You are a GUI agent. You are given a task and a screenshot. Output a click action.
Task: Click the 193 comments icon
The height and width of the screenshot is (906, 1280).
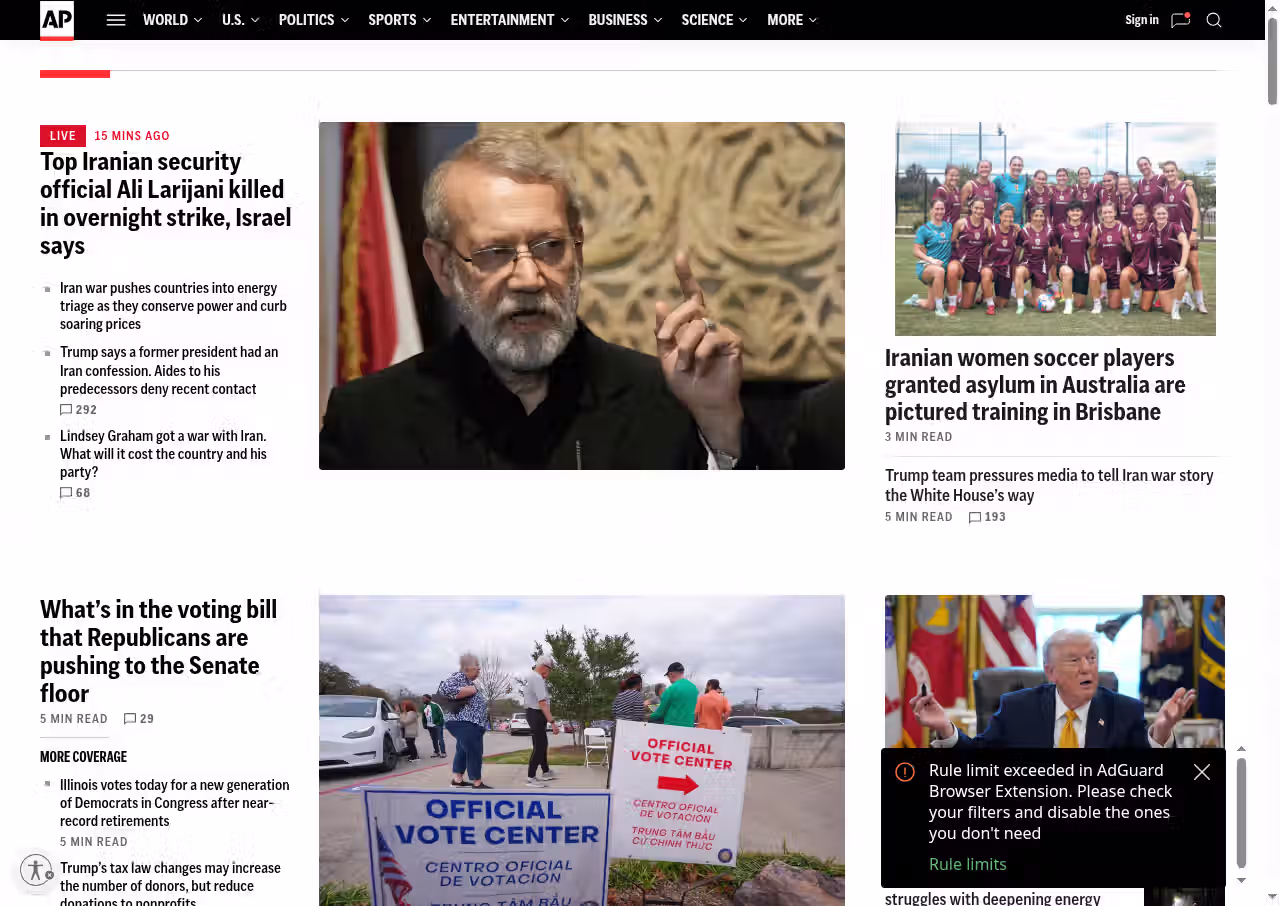click(975, 517)
